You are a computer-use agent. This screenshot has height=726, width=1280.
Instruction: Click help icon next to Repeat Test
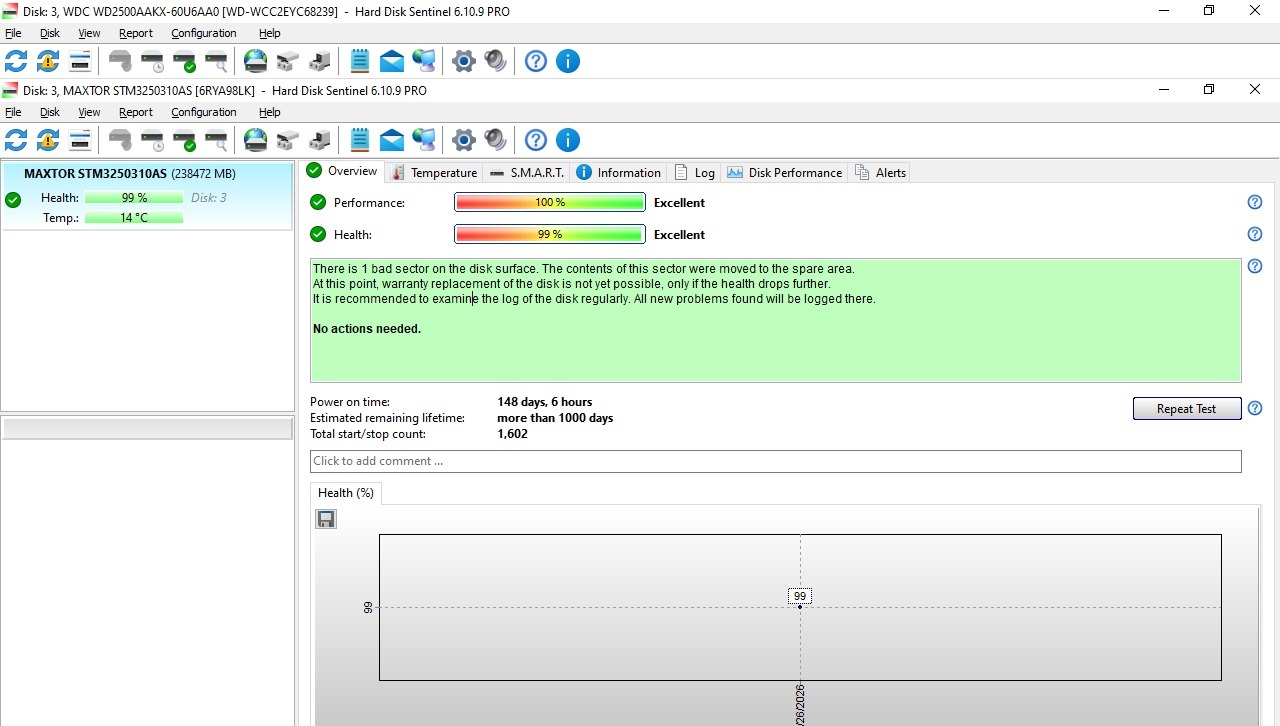pyautogui.click(x=1255, y=409)
